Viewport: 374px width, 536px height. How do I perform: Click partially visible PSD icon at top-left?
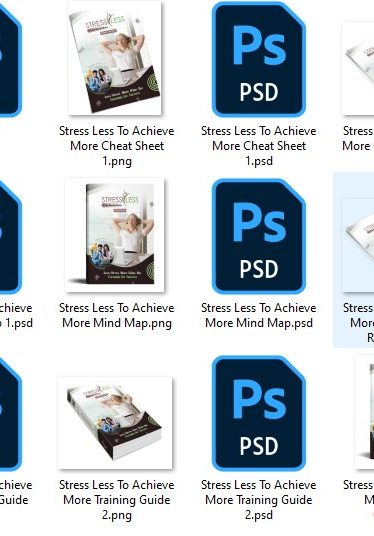[x=10, y=59]
